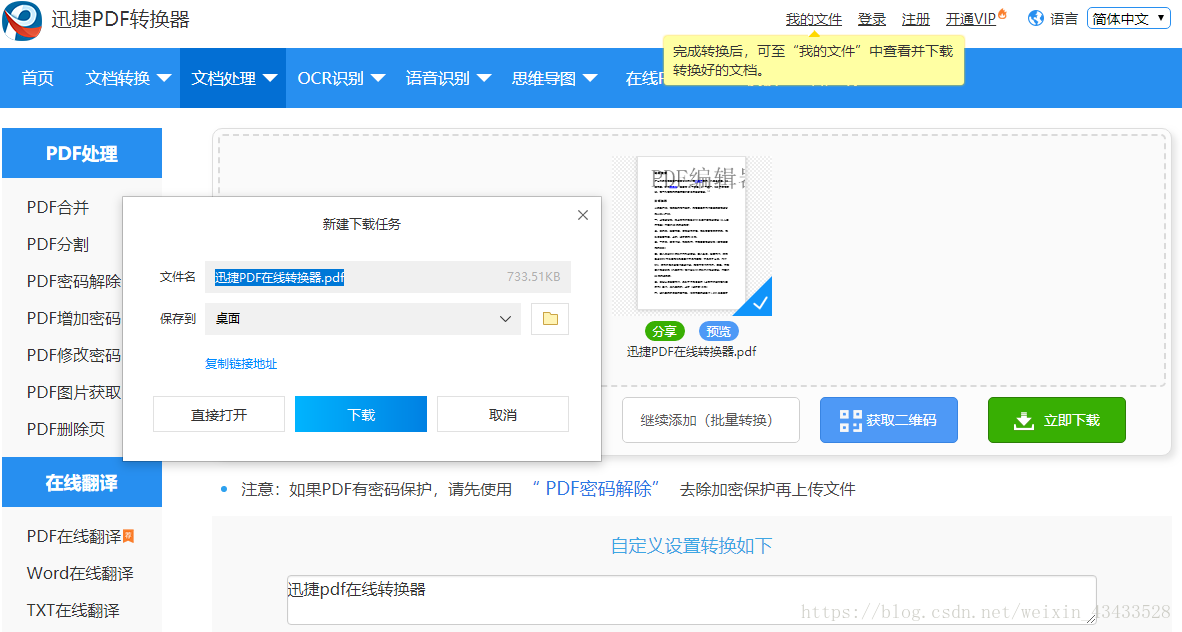Click the PDF document thumbnail

click(x=691, y=234)
